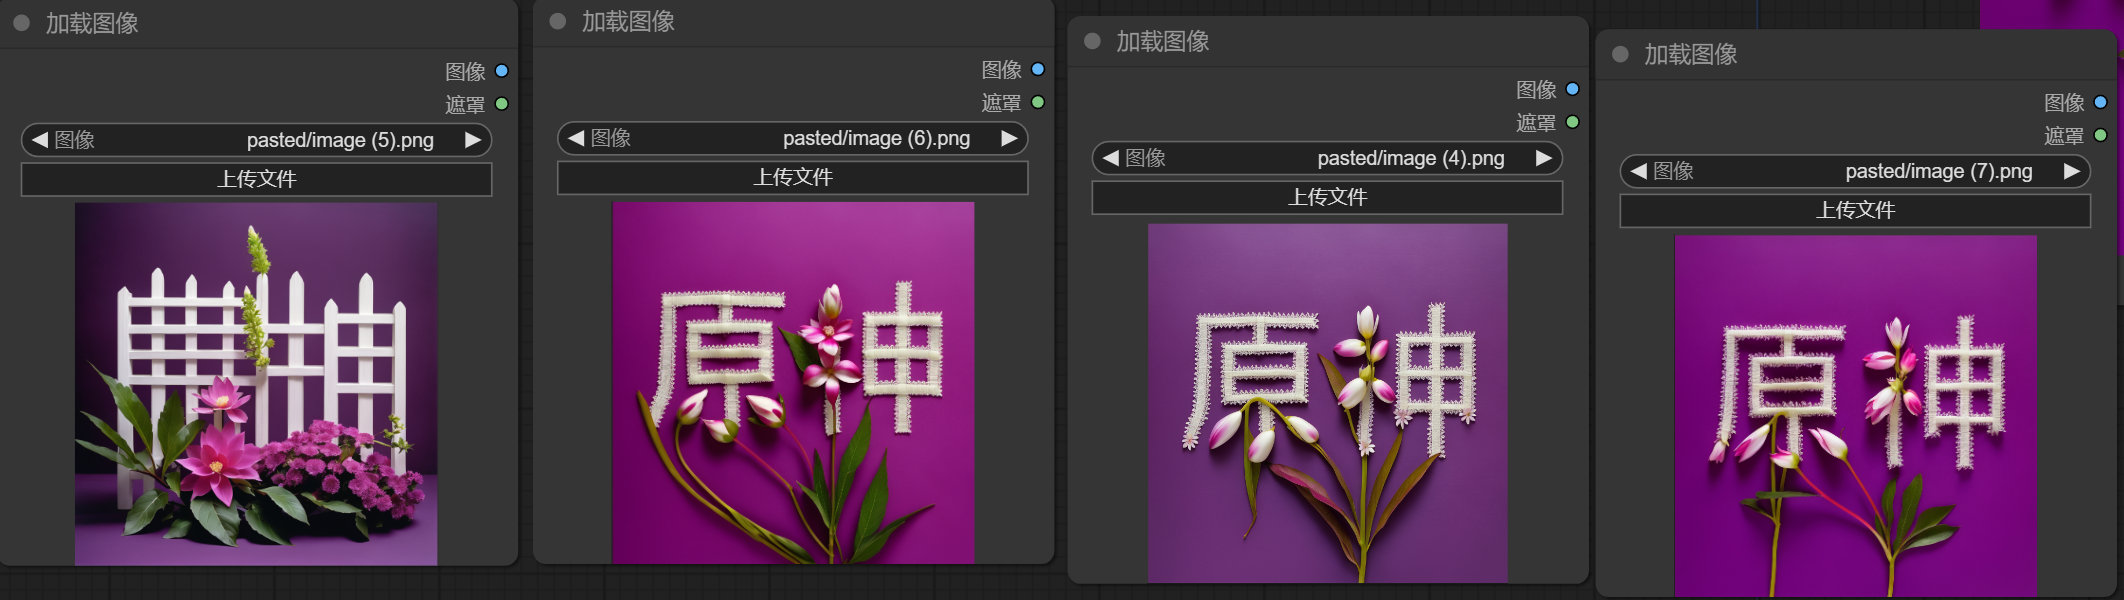The height and width of the screenshot is (600, 2124).
Task: Select preview thumbnail of pasted/image (4).png
Action: (x=1327, y=403)
